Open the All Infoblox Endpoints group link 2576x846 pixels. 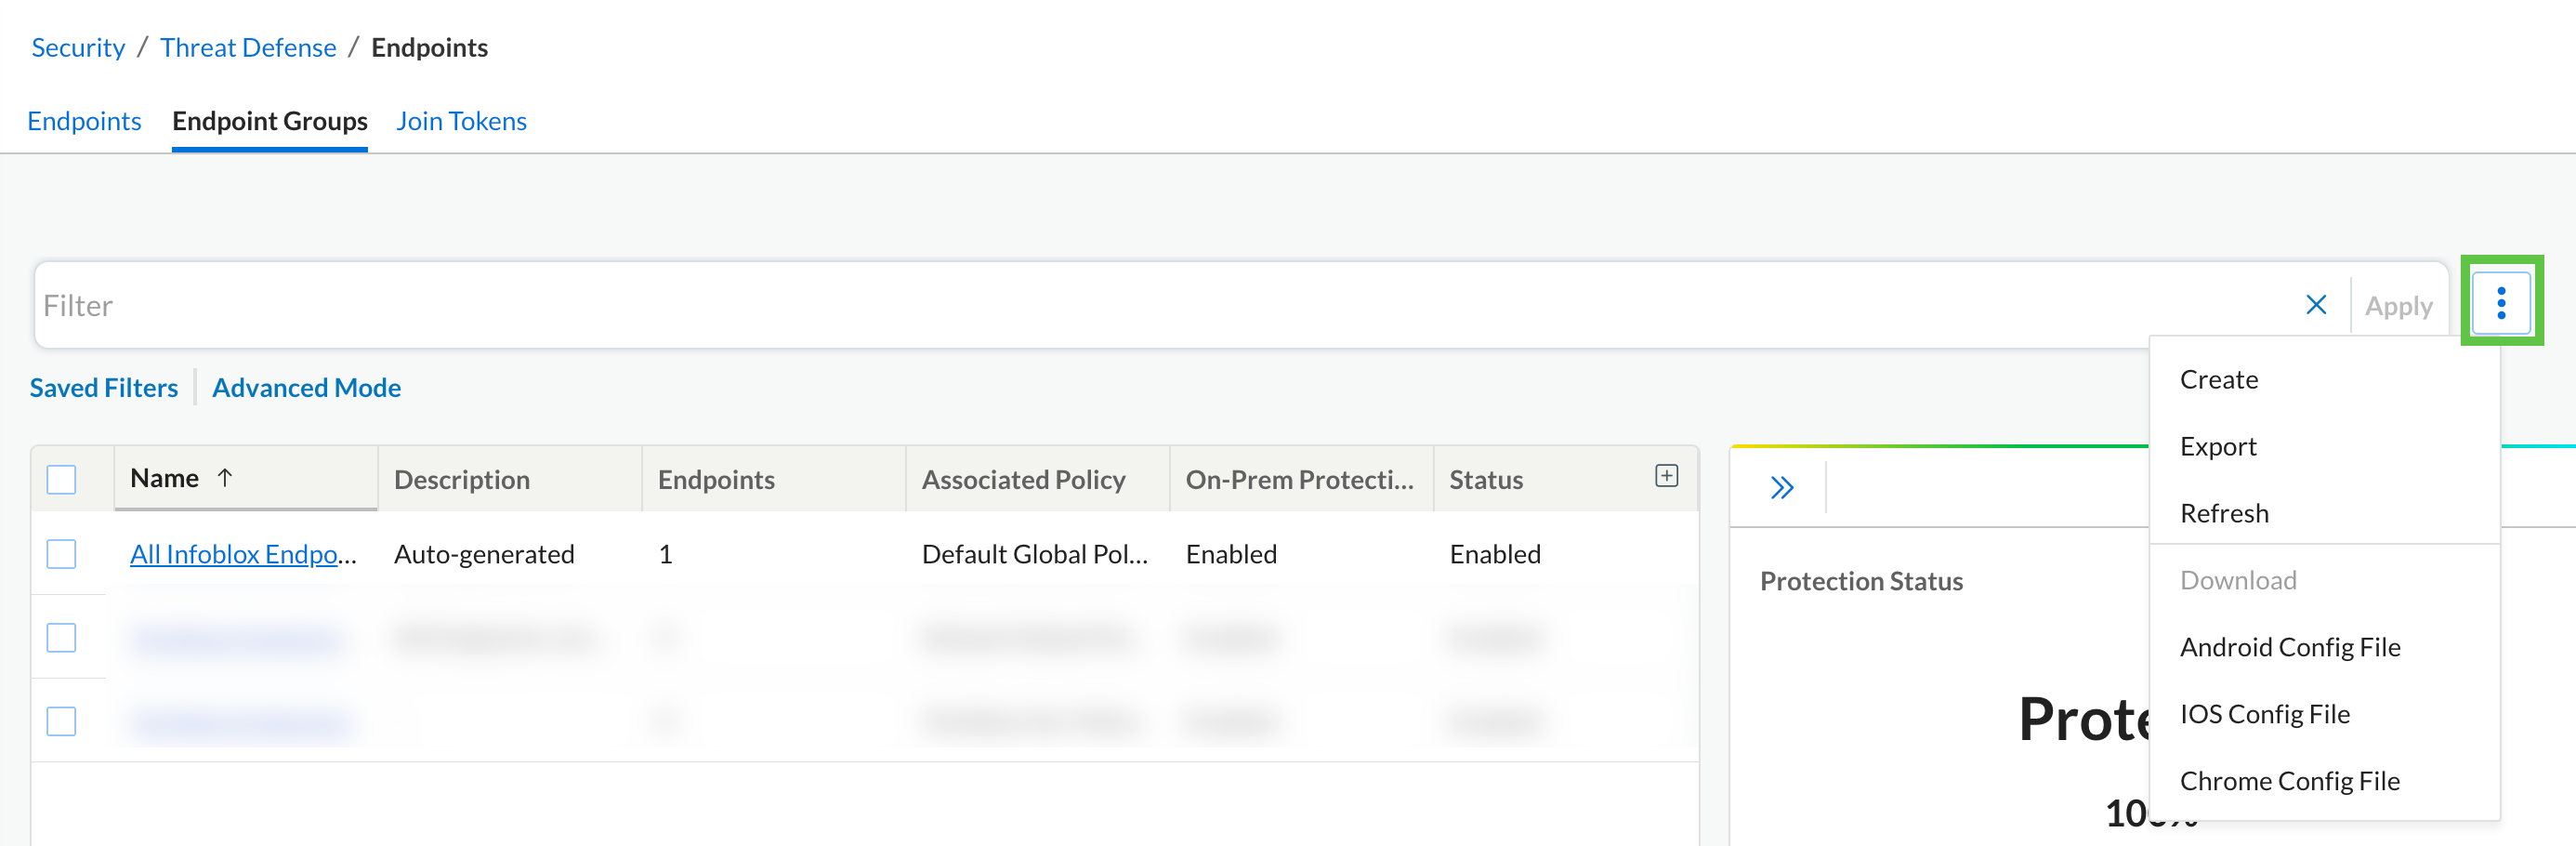click(x=243, y=554)
